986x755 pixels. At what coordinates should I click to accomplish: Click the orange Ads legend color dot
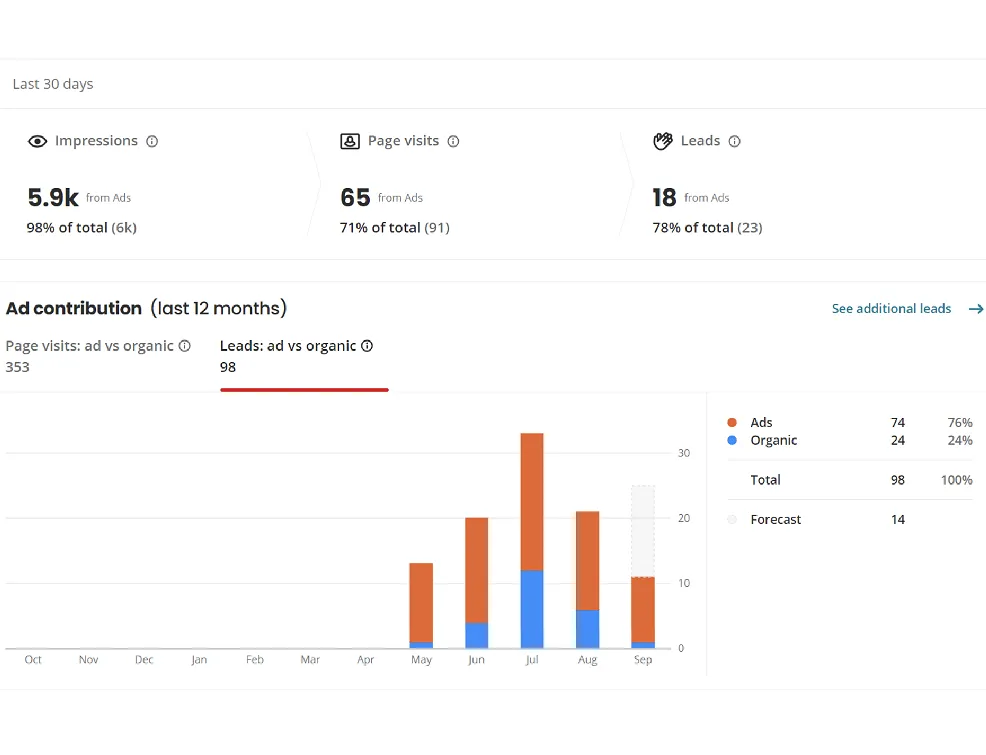(733, 423)
